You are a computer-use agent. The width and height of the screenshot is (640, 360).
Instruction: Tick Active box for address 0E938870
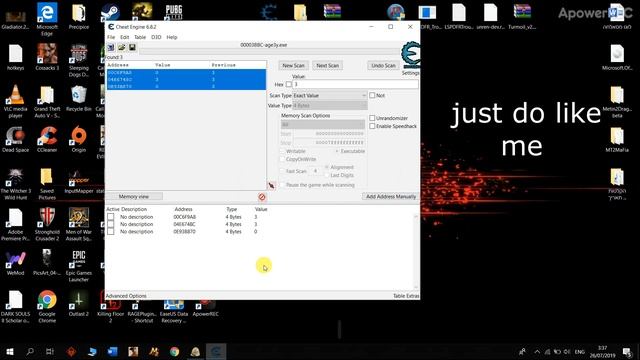[x=111, y=231]
